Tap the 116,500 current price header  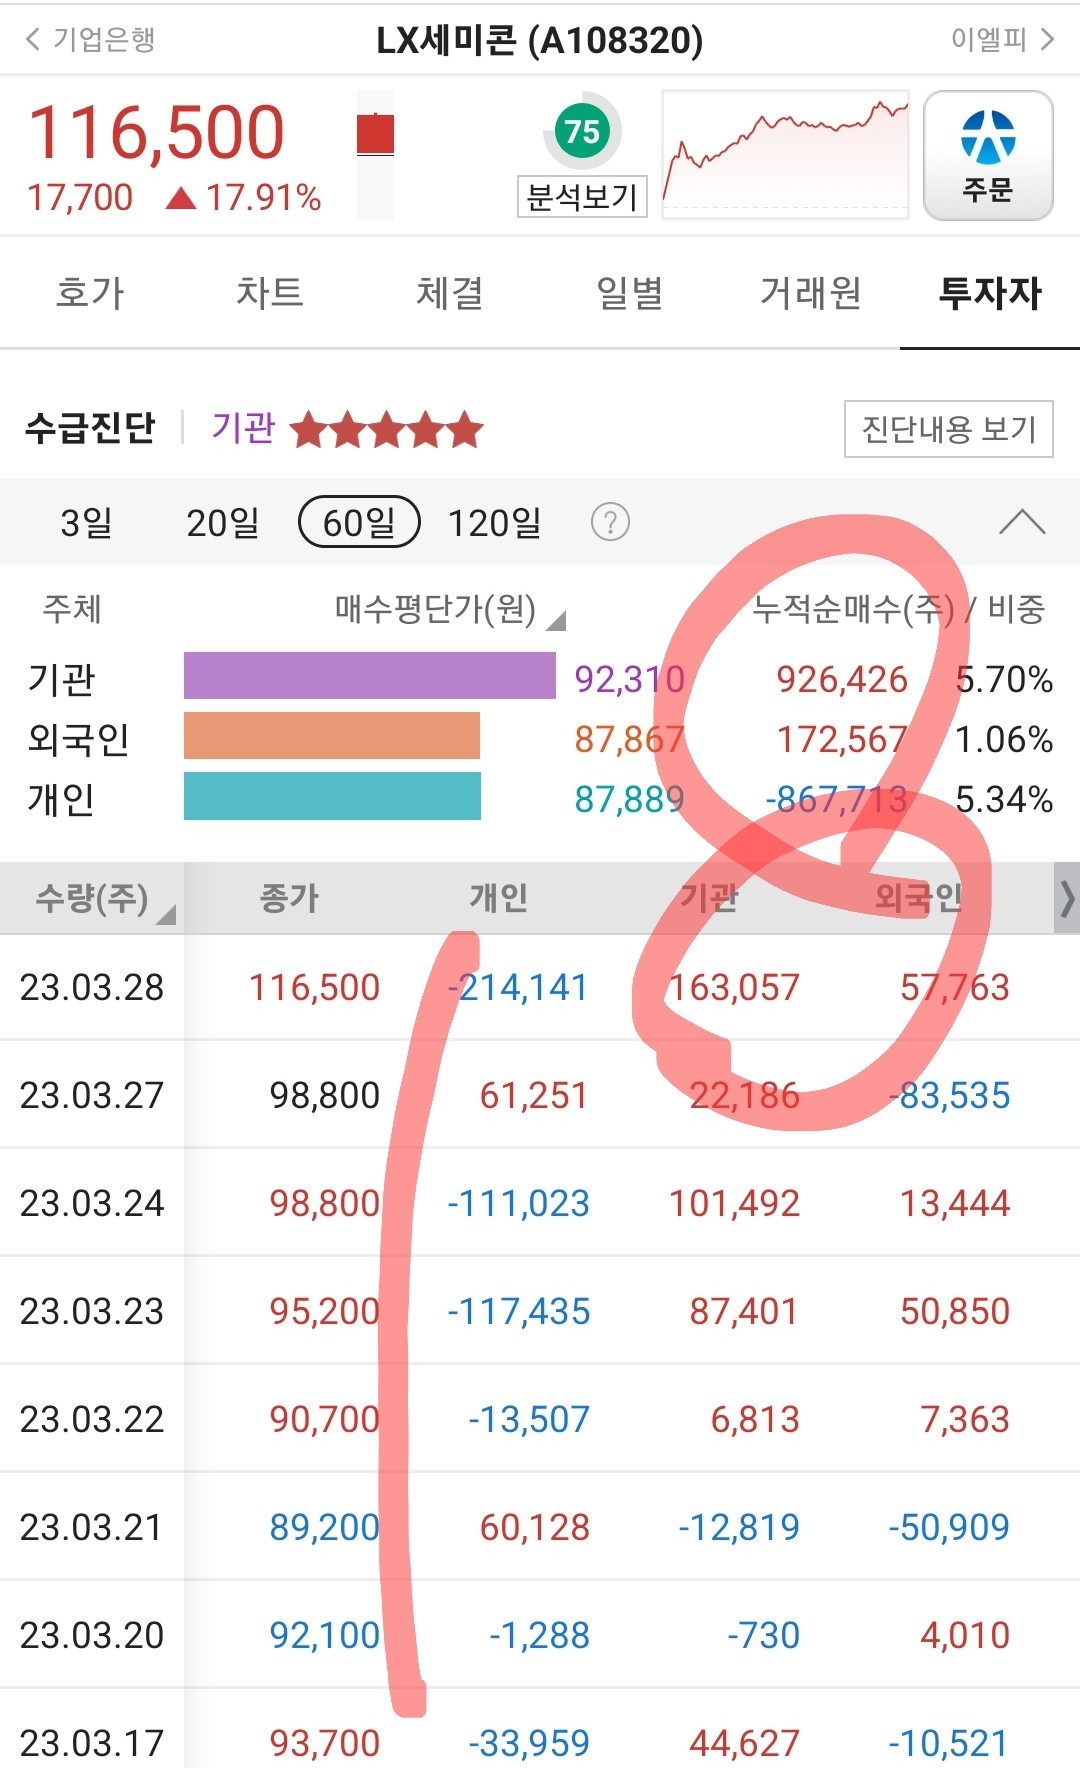coord(157,132)
